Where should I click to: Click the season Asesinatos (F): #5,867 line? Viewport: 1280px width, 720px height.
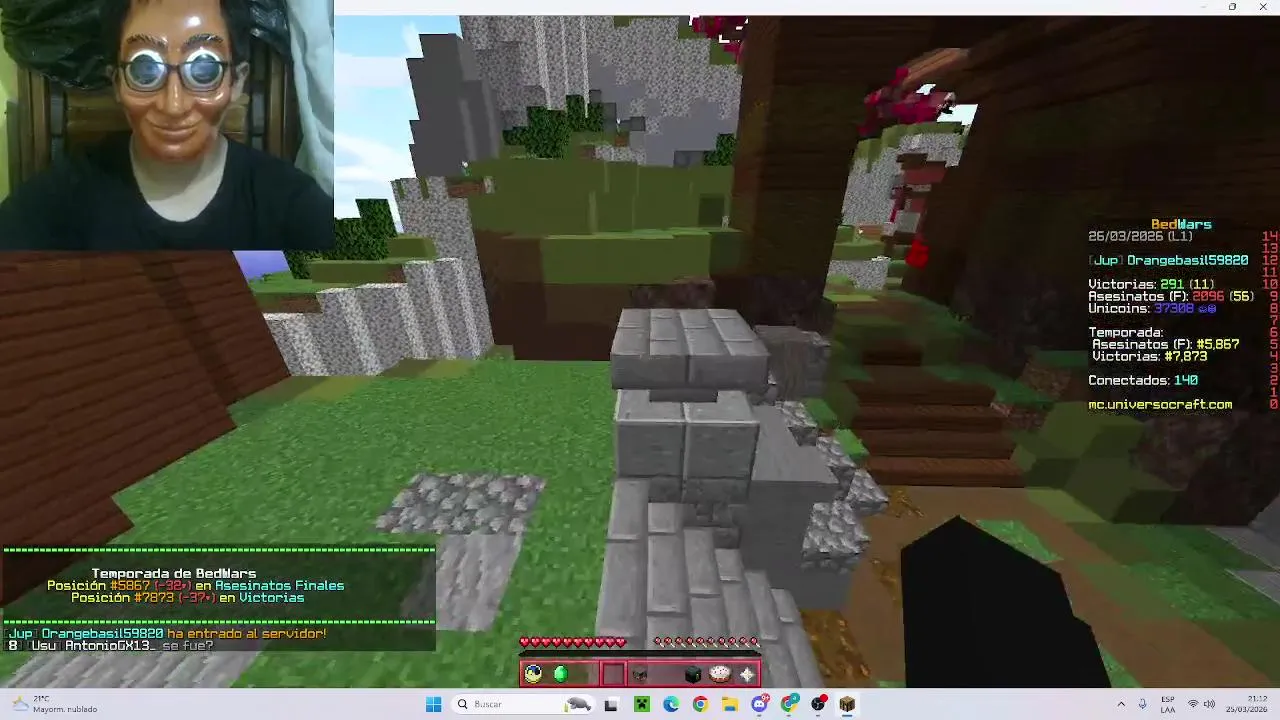1165,344
